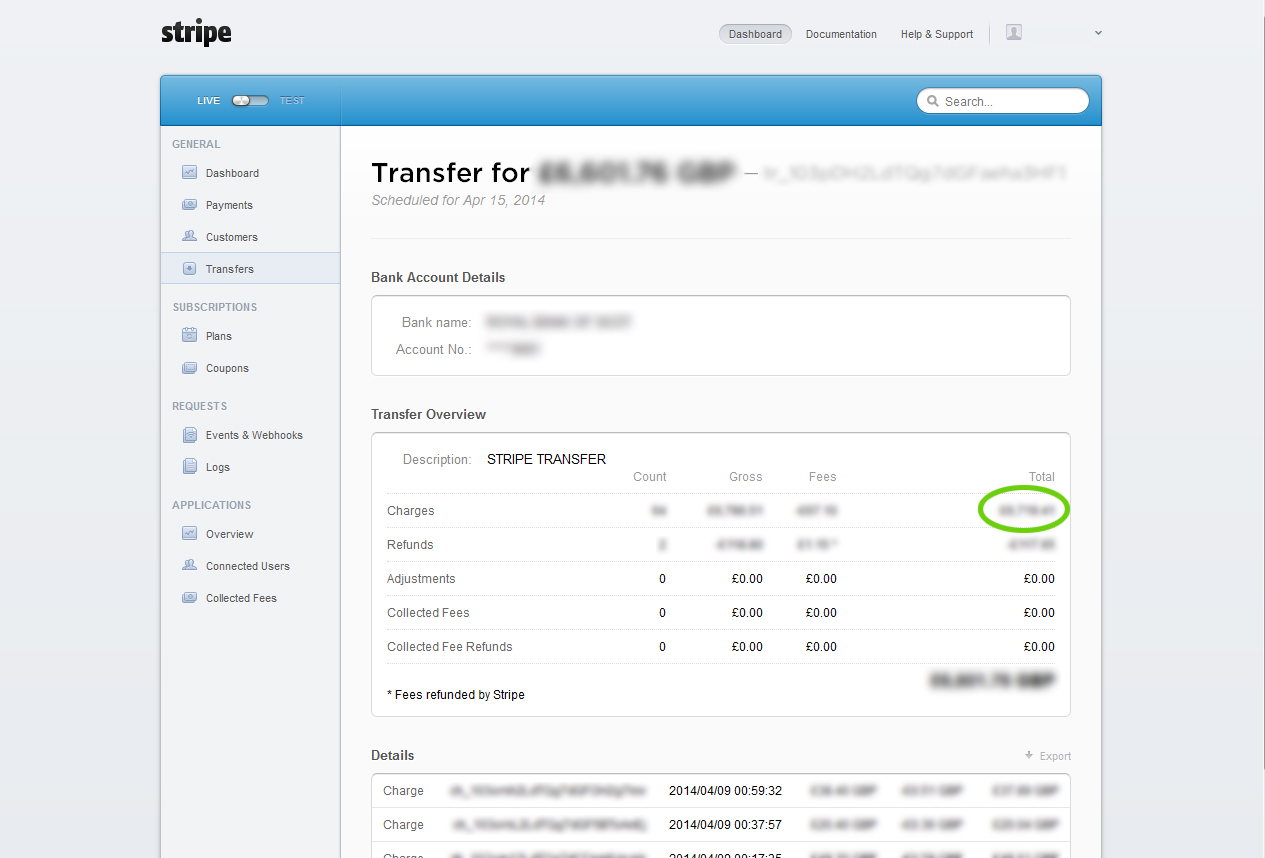
Task: Click the 'Account No.:' label
Action: [x=434, y=349]
